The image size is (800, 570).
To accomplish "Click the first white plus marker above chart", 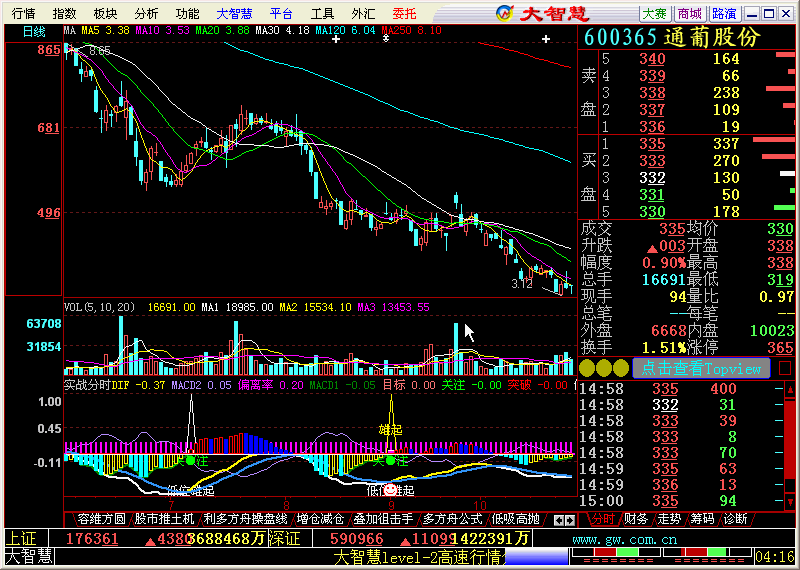I will 336,39.
